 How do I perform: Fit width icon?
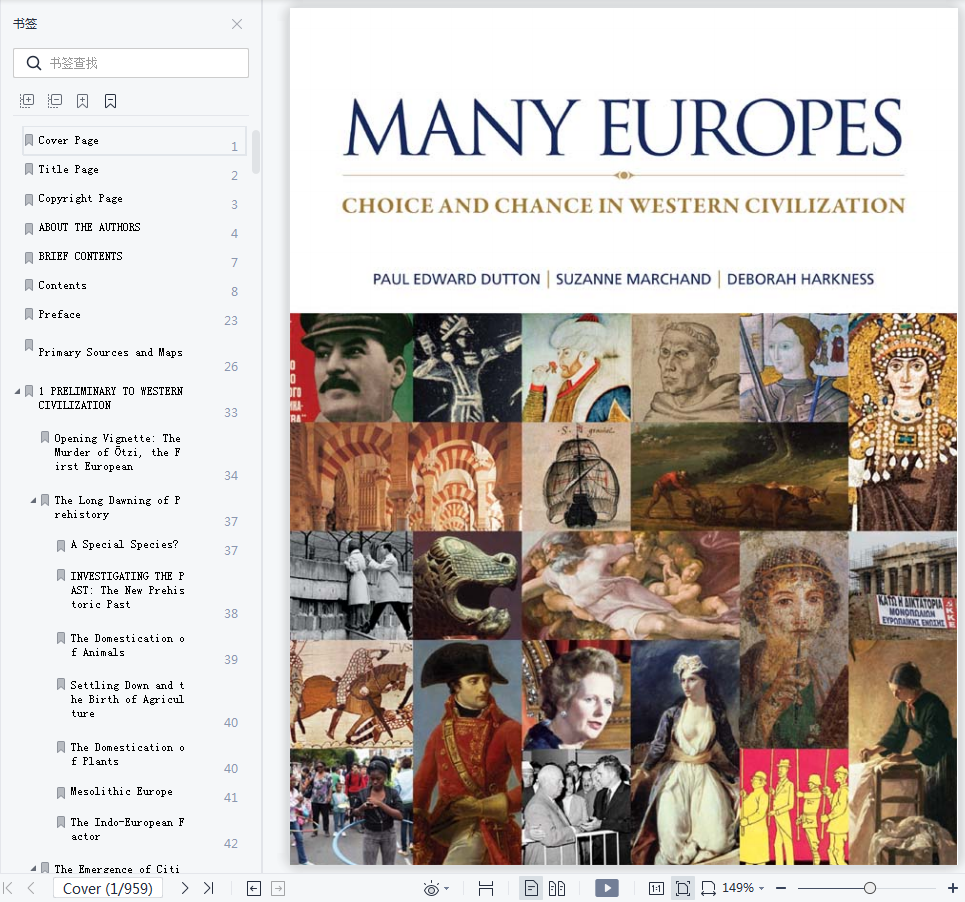[708, 888]
